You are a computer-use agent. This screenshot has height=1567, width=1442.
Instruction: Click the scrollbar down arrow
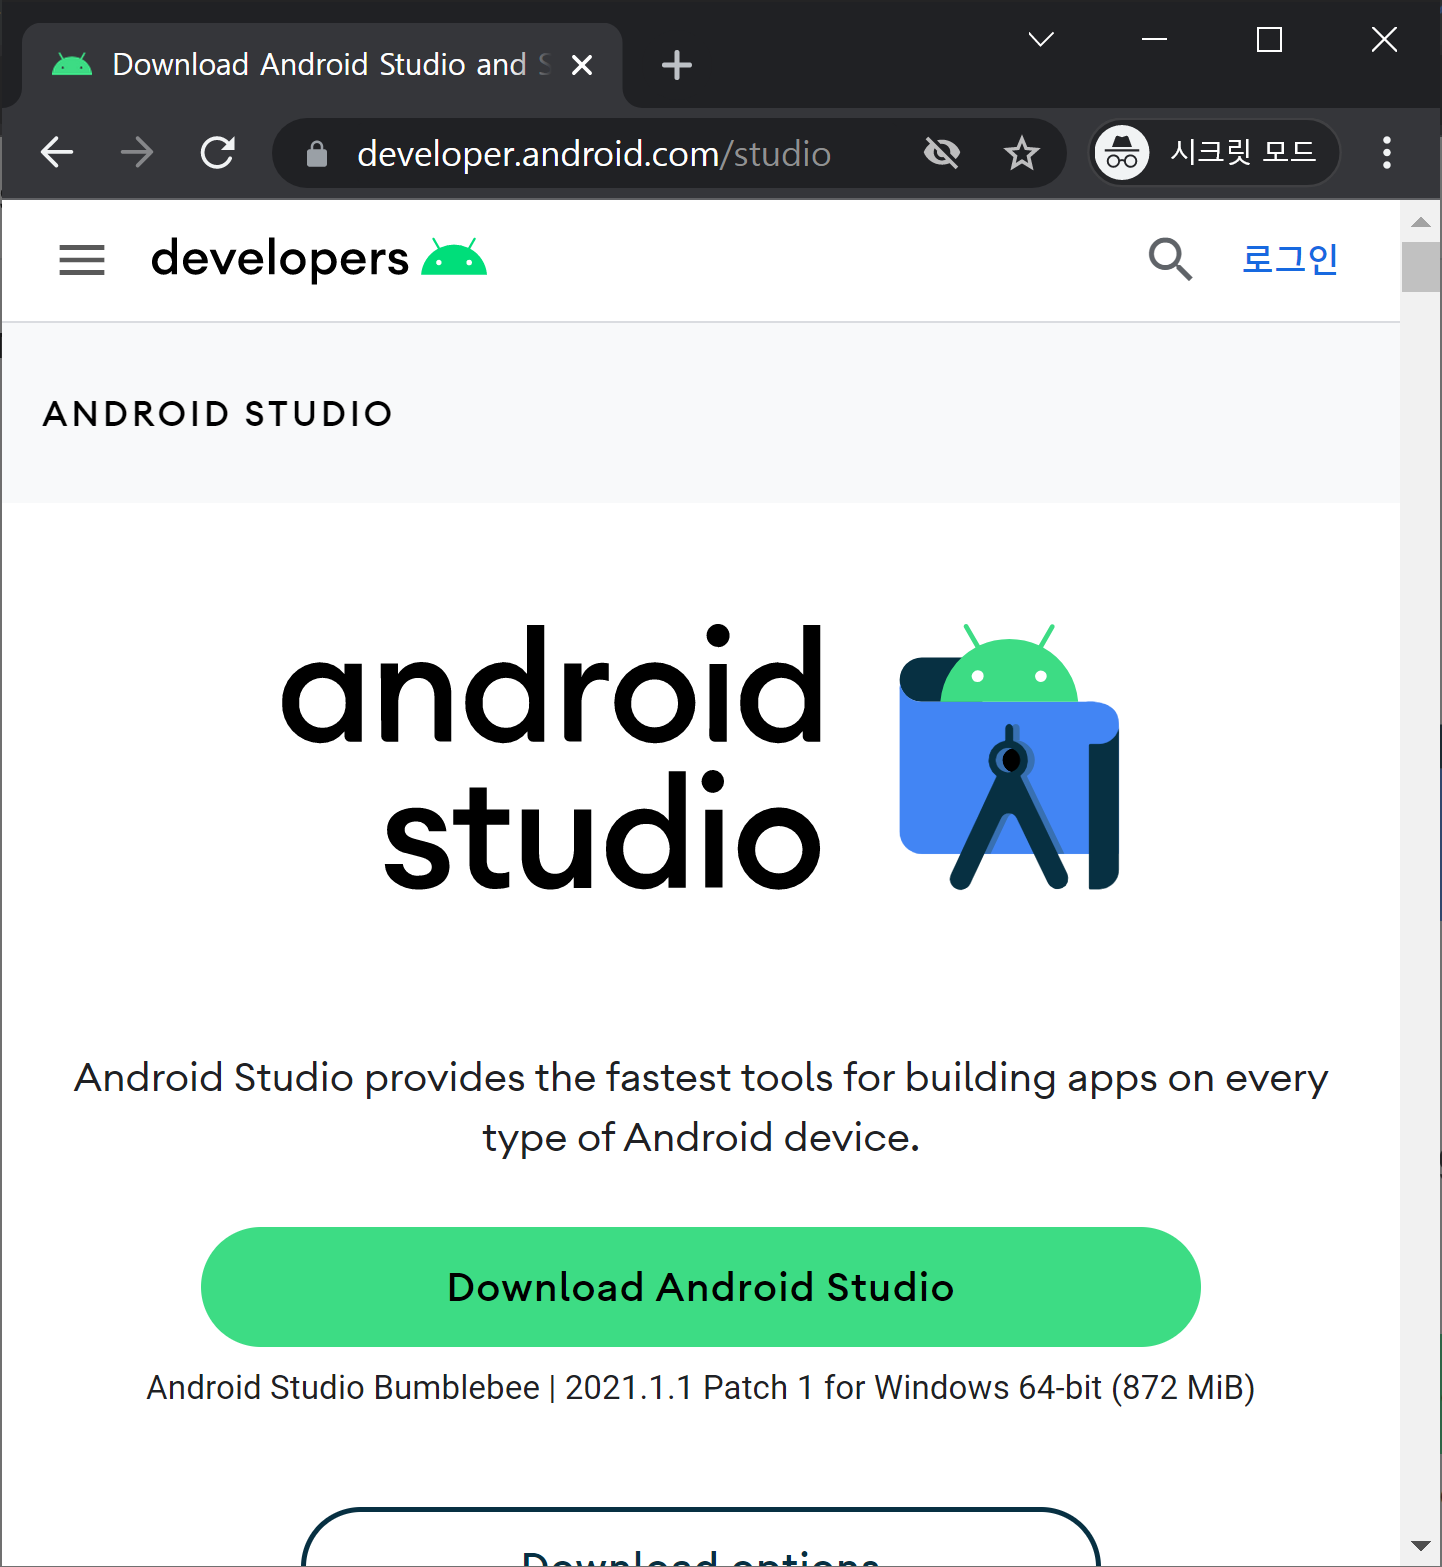pyautogui.click(x=1420, y=1546)
